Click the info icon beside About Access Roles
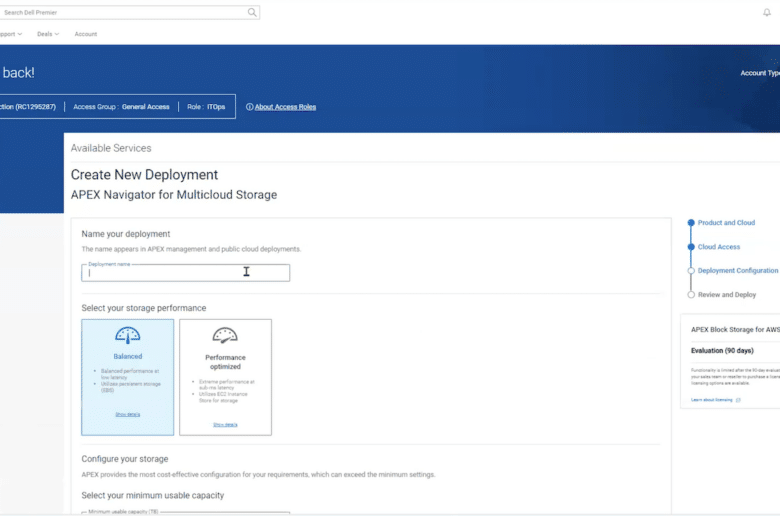 (x=249, y=107)
